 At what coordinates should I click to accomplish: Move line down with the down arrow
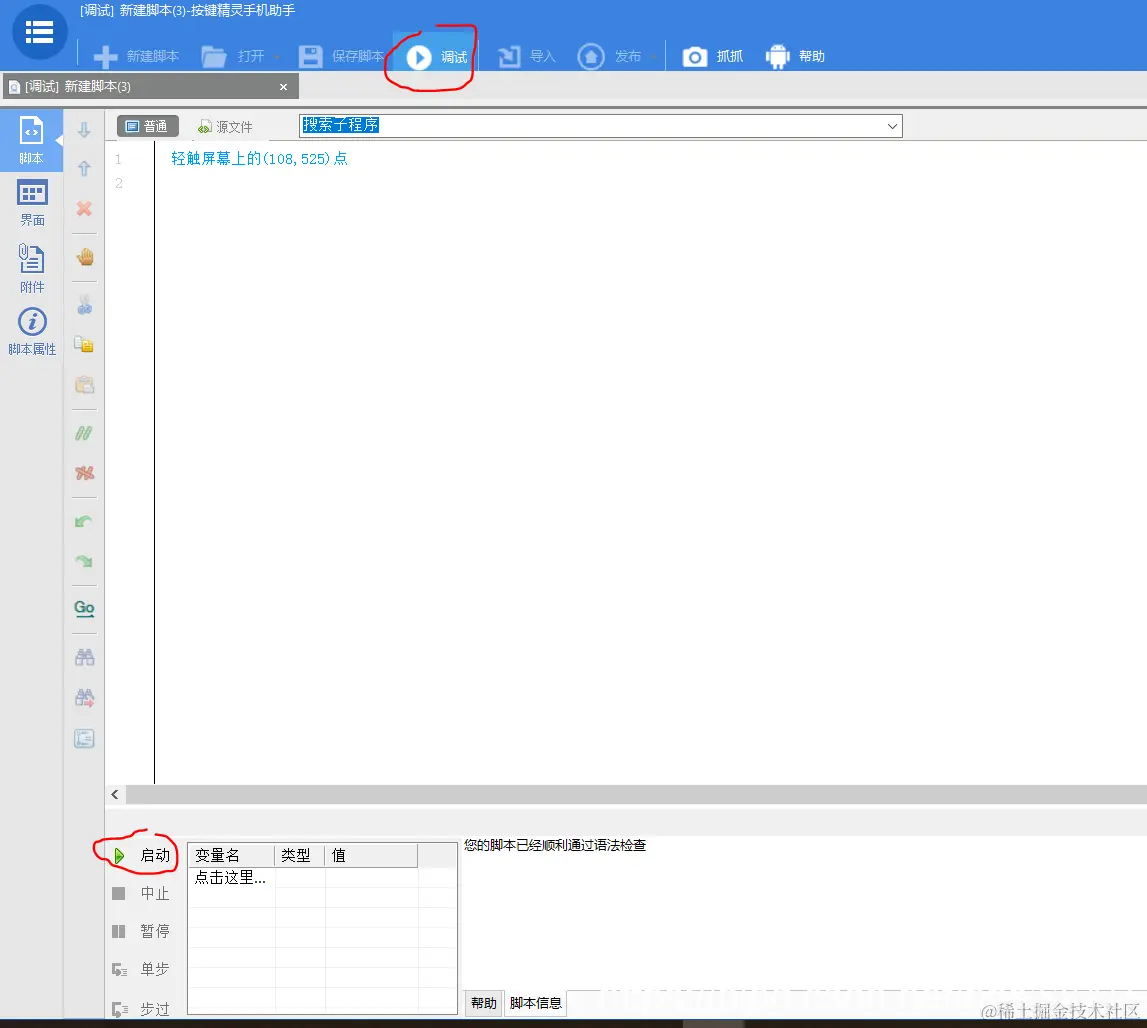84,130
